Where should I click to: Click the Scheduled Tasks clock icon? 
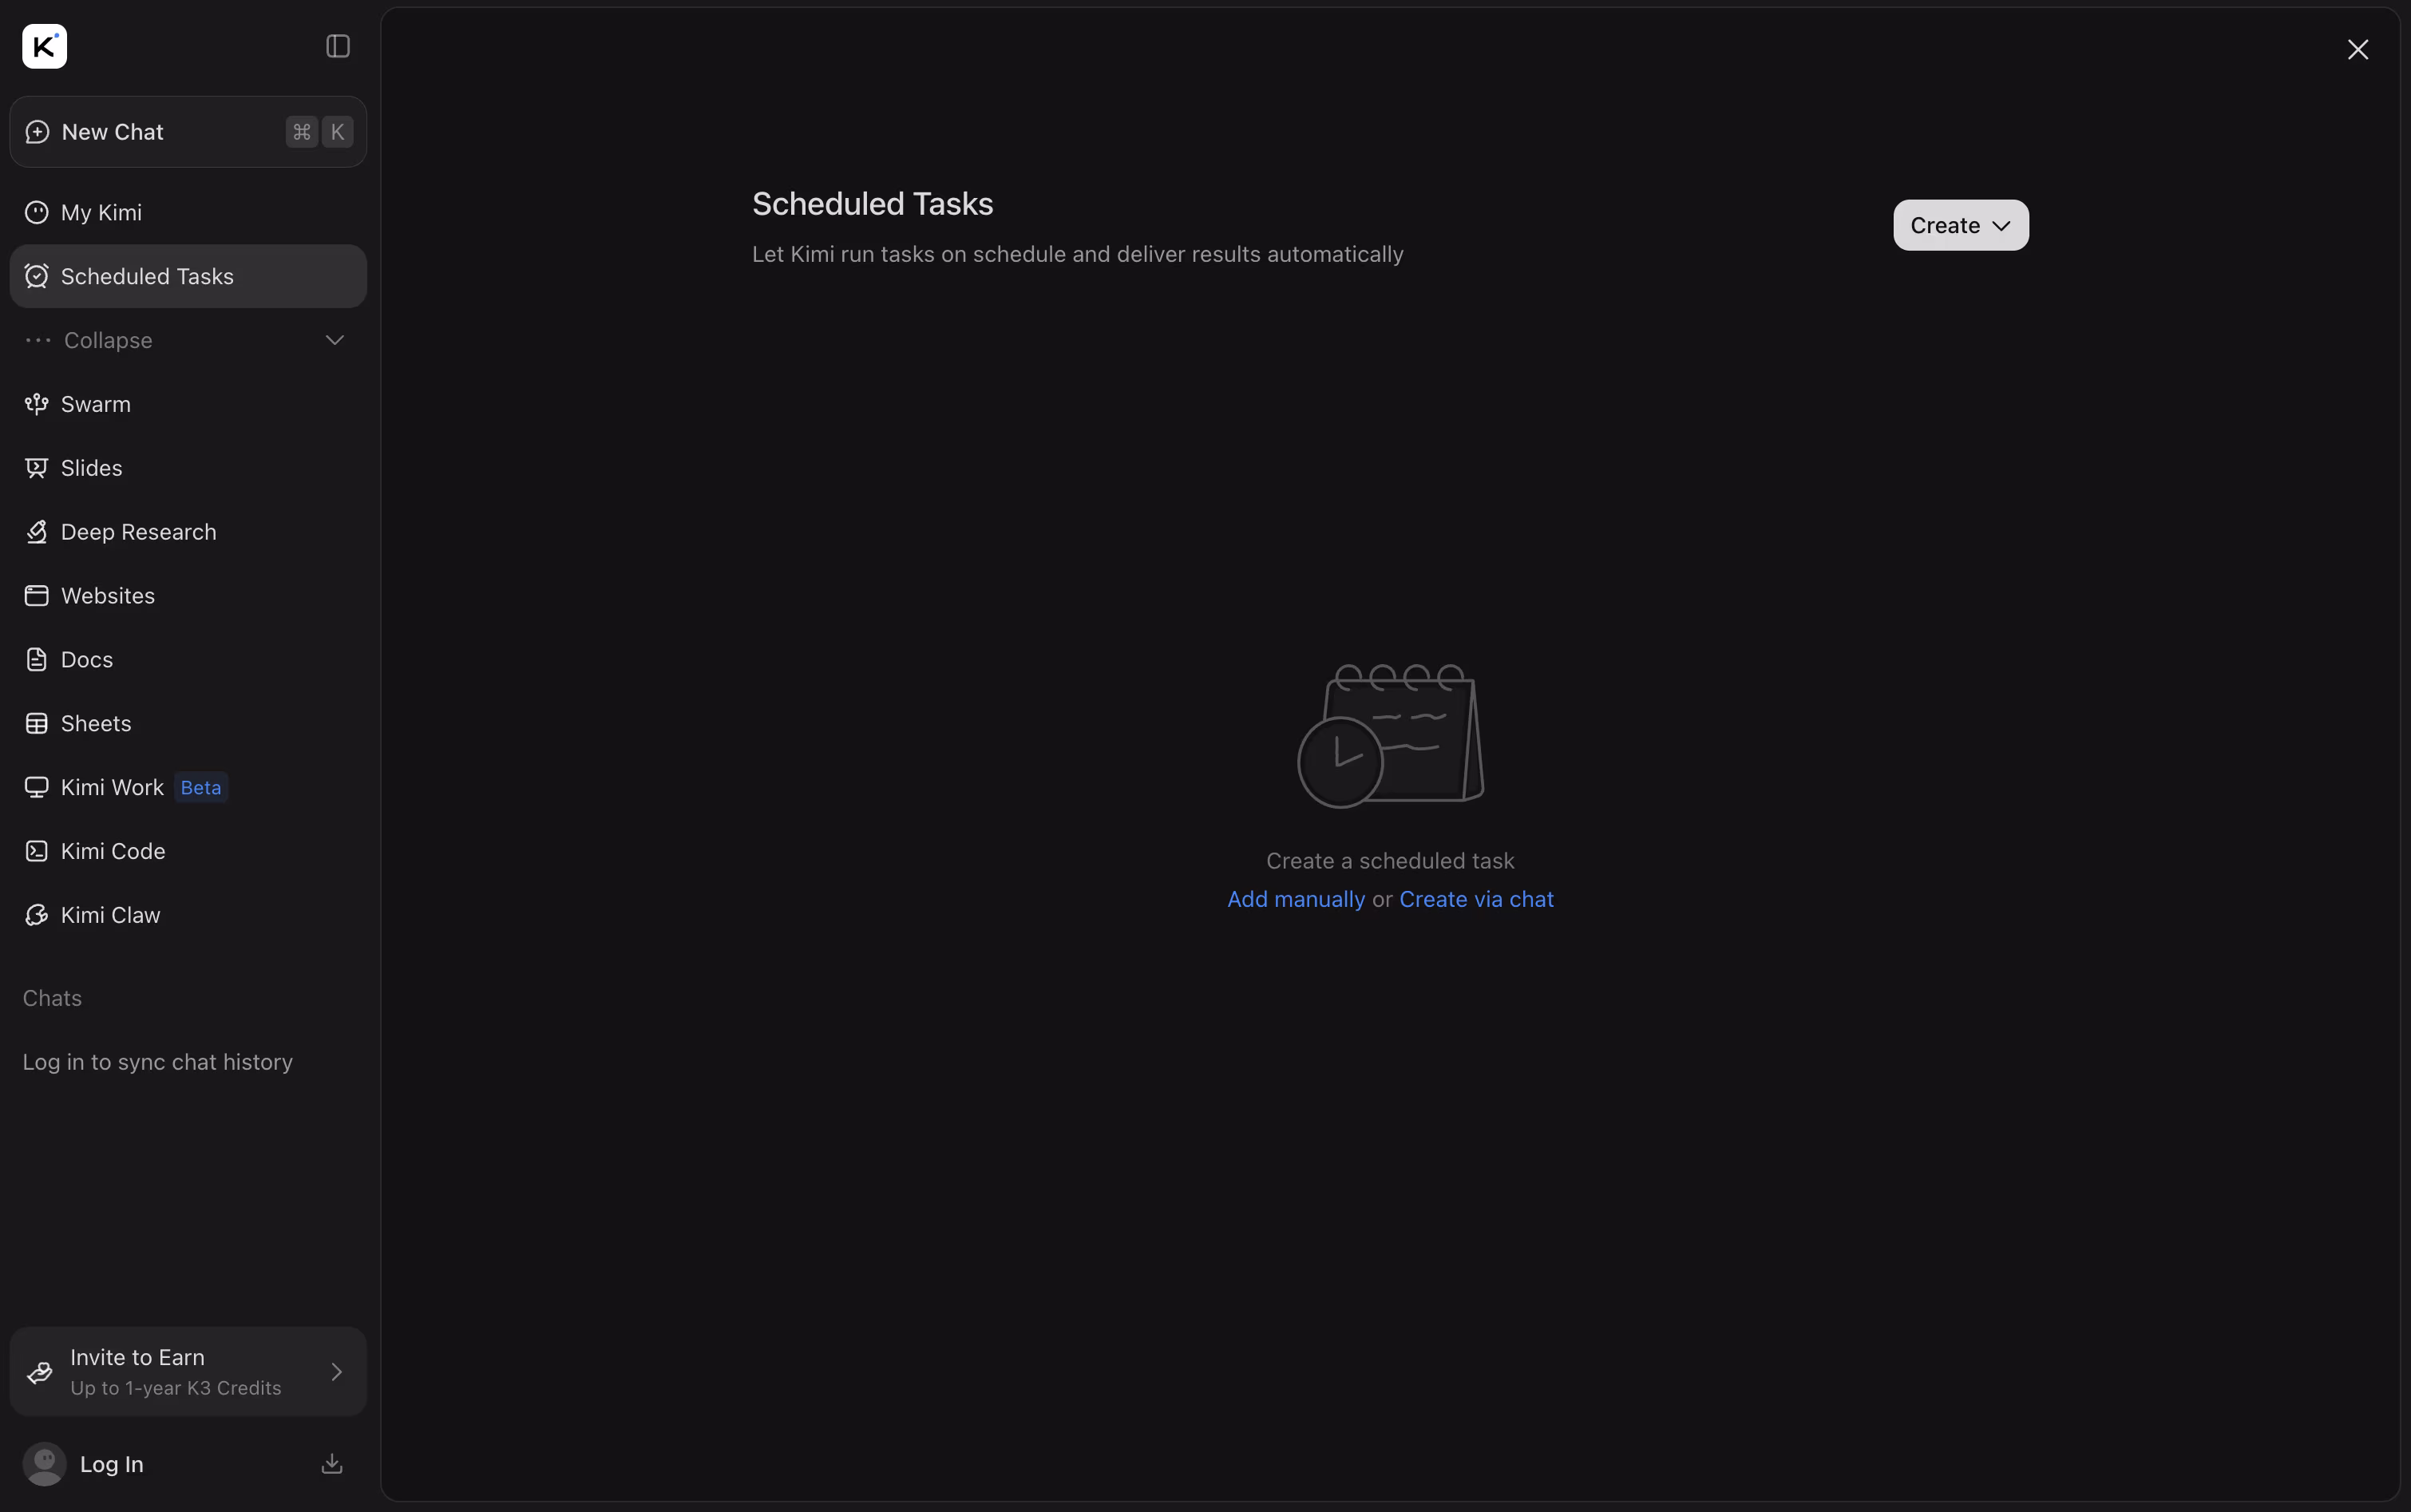pos(37,276)
